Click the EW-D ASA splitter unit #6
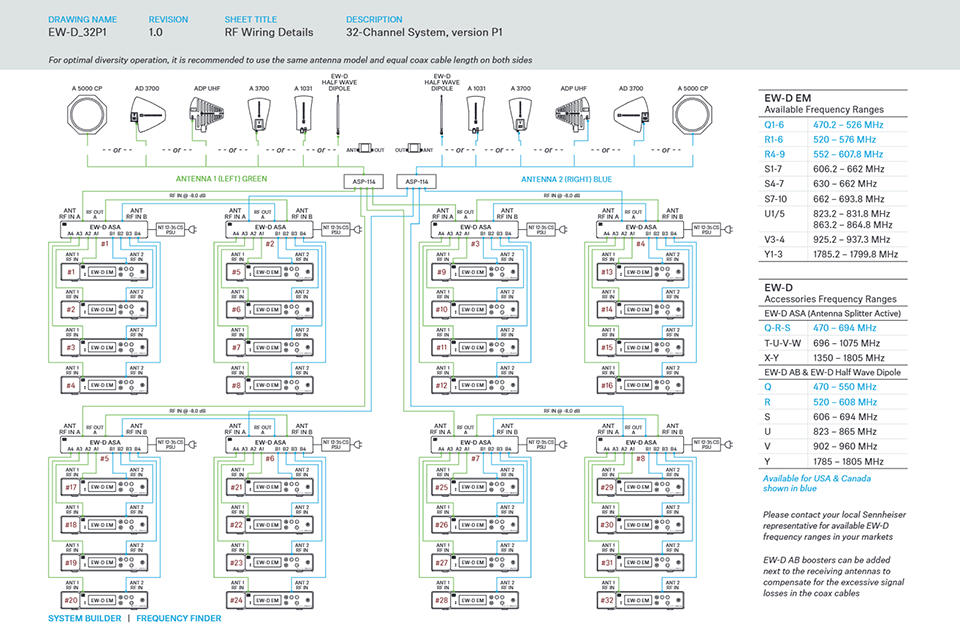 pos(269,445)
